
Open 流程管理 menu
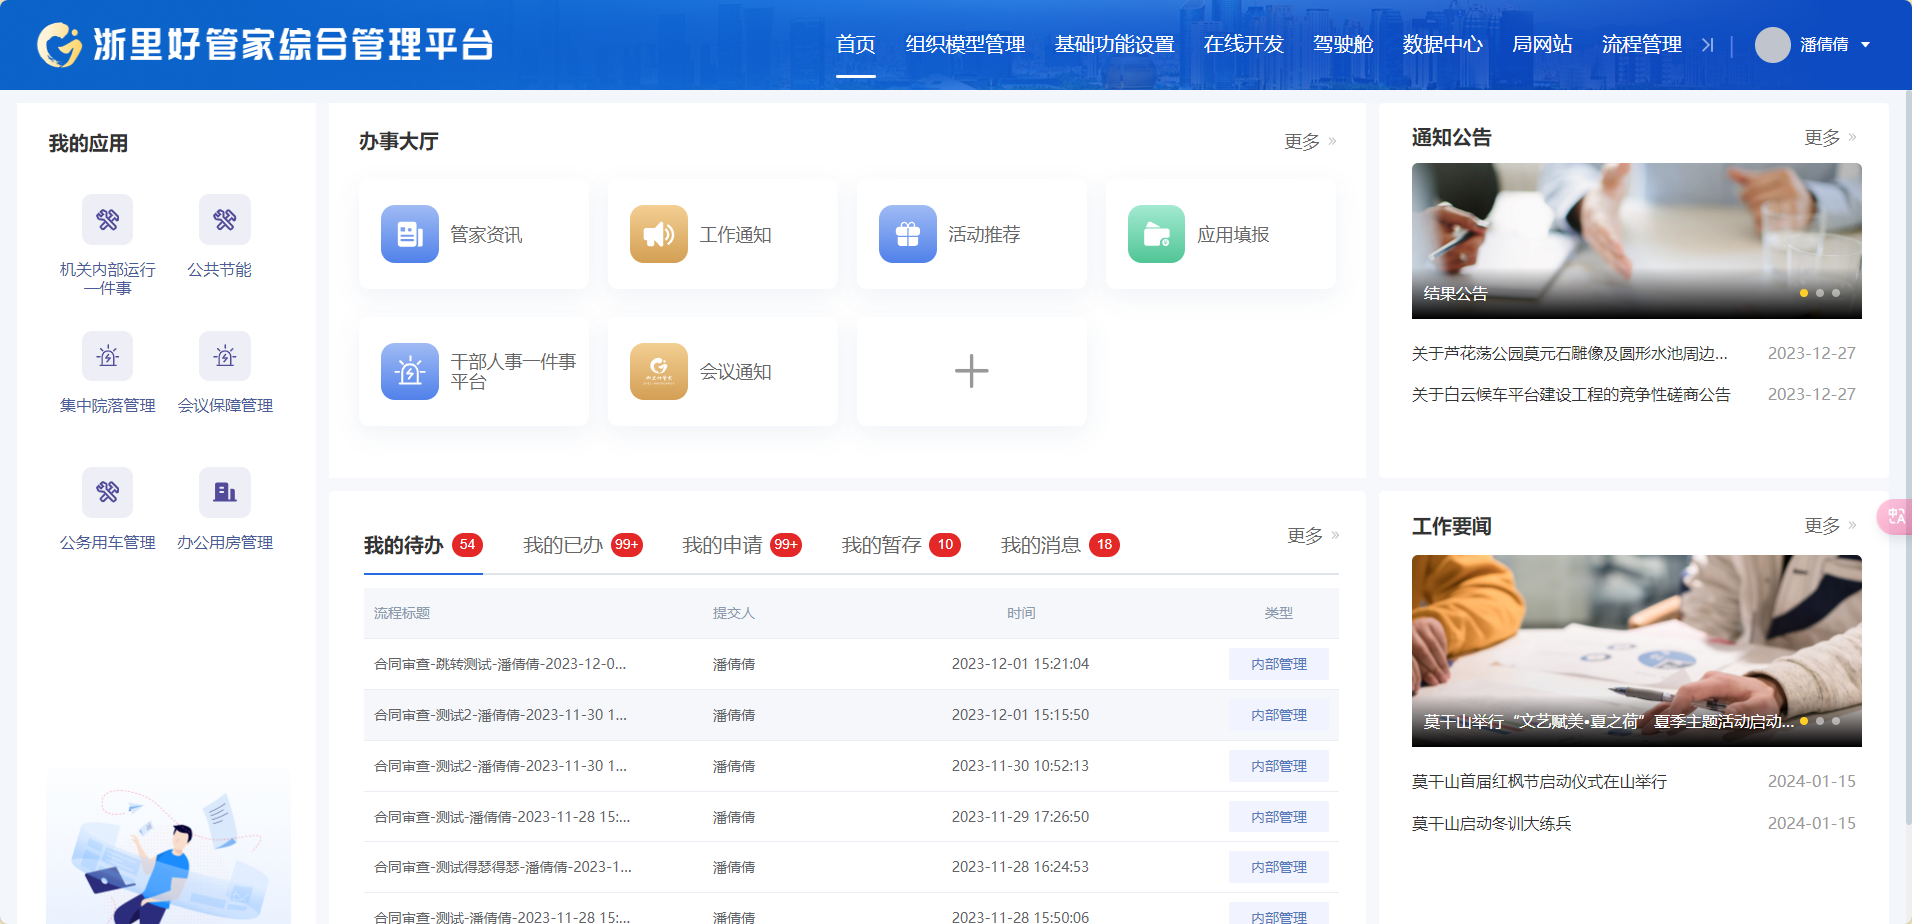1641,45
